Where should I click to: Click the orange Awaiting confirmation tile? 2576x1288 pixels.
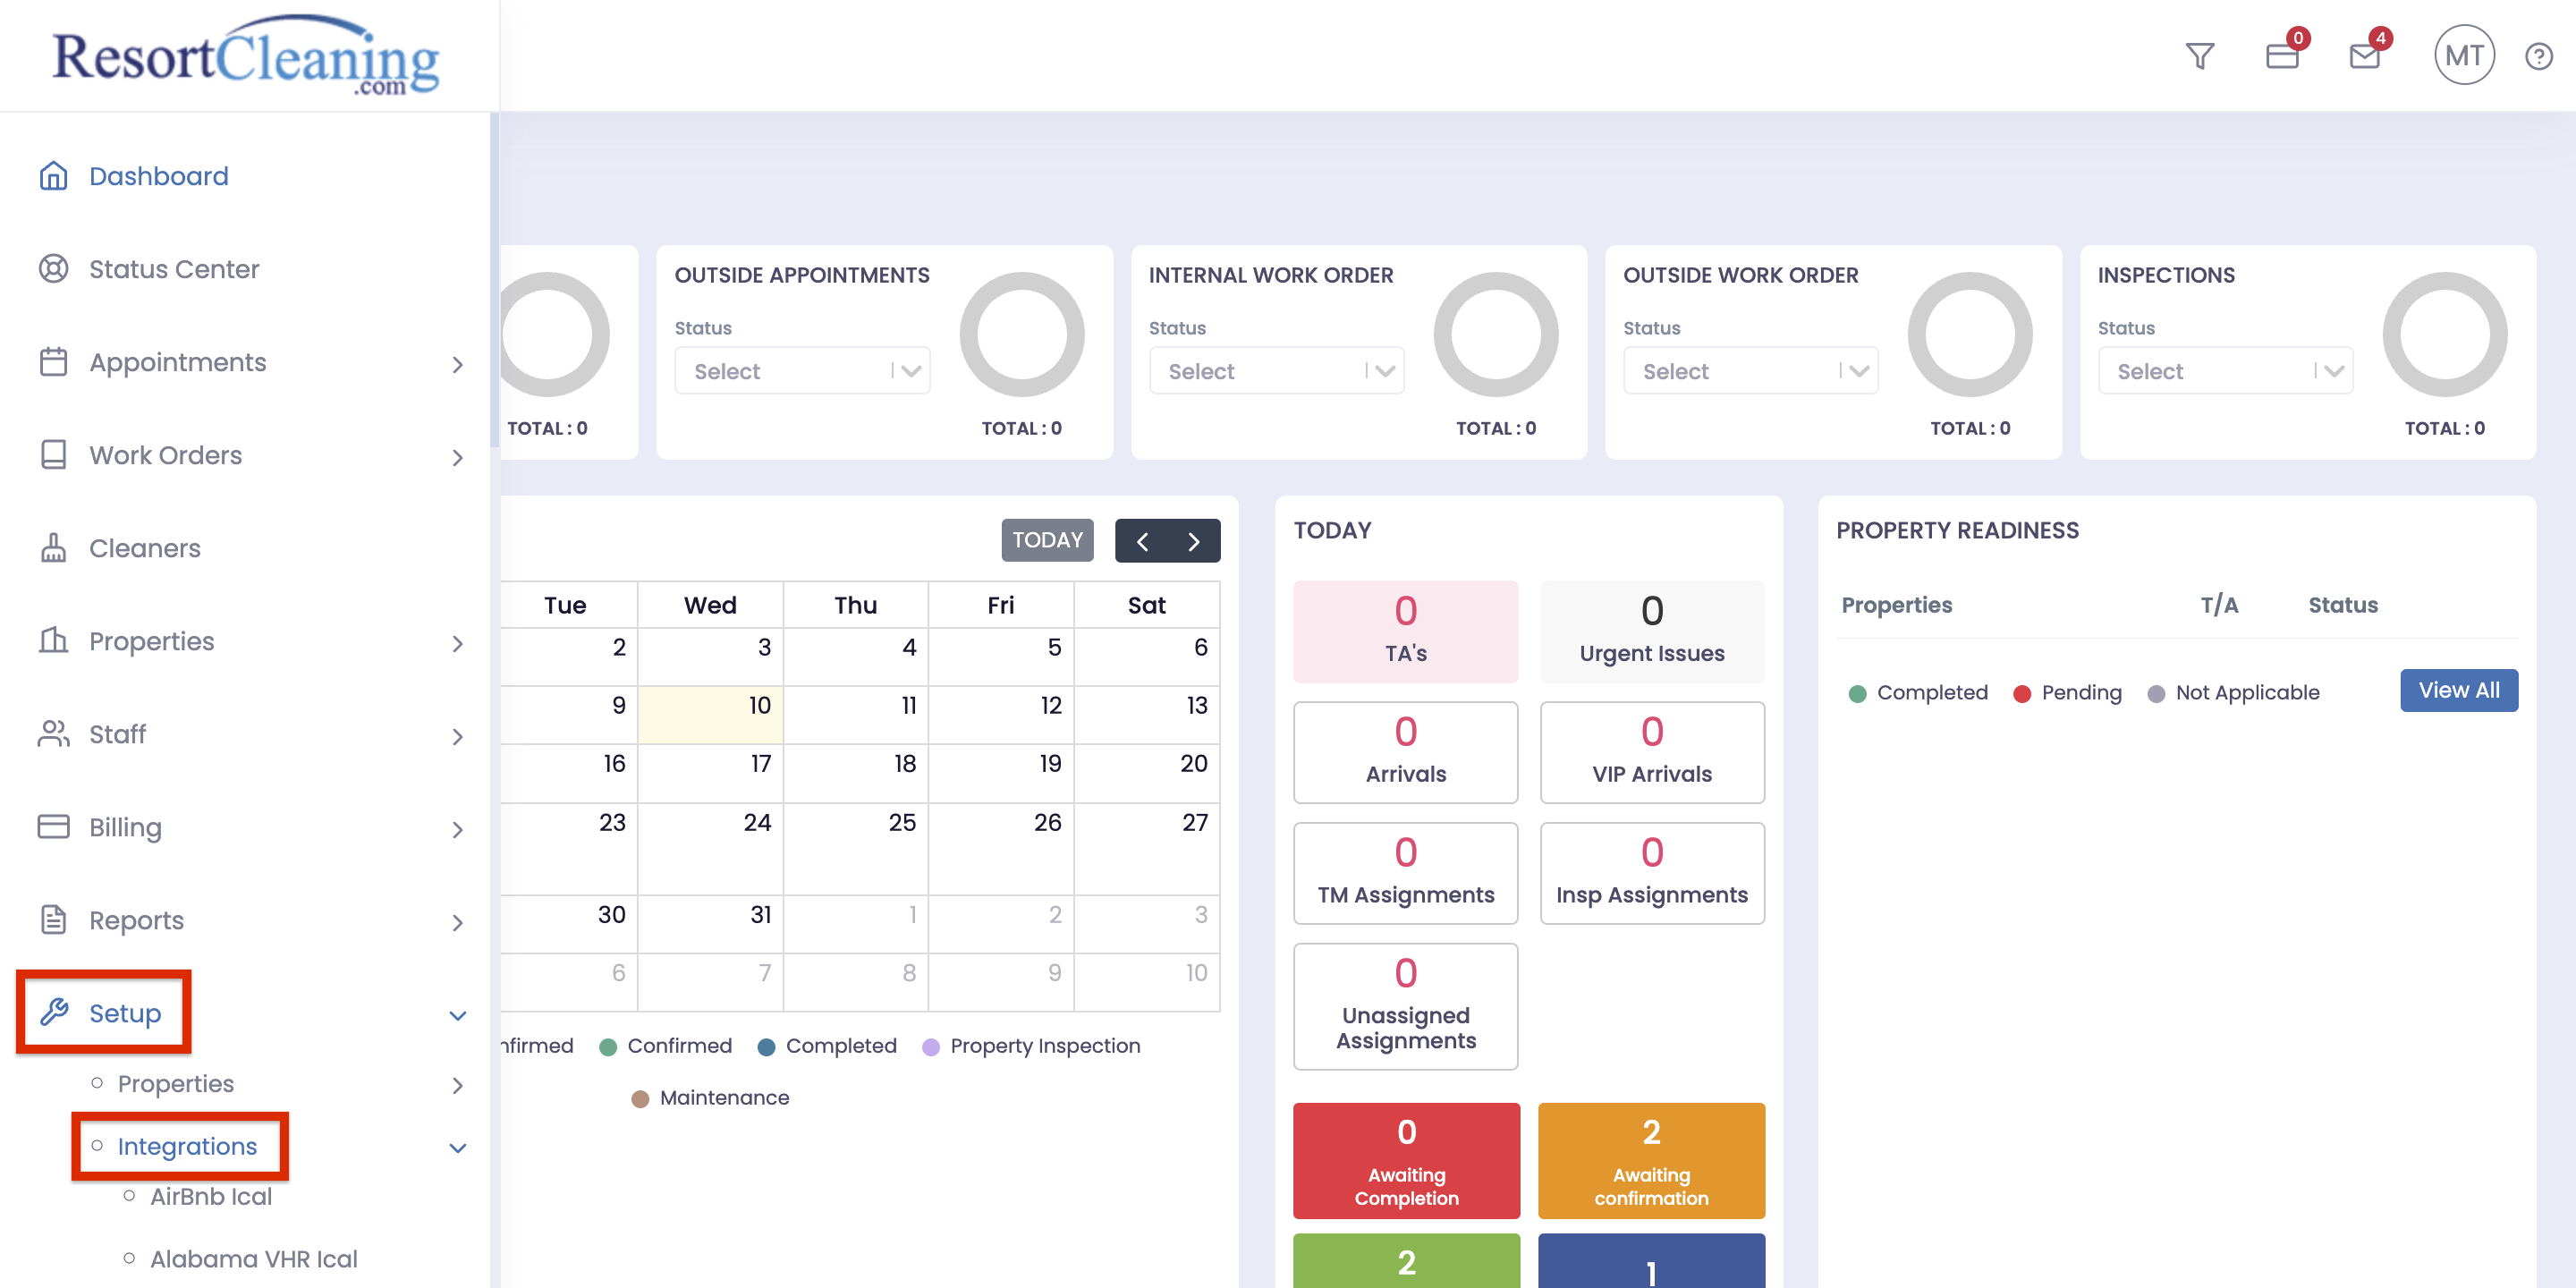point(1650,1160)
